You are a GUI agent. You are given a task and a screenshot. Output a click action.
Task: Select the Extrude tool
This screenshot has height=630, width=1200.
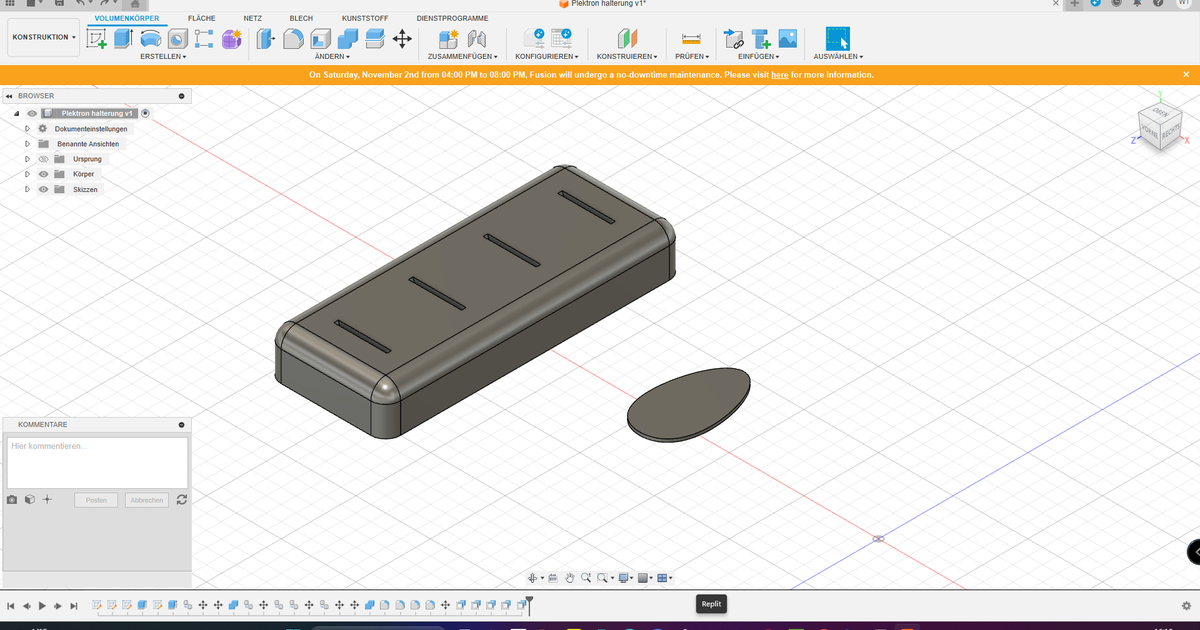(121, 38)
